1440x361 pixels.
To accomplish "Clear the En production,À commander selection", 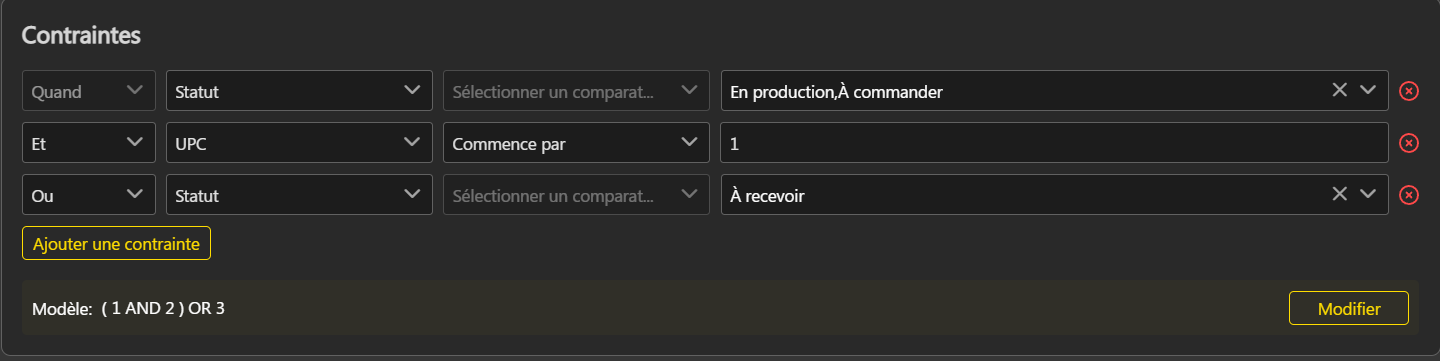I will [x=1340, y=90].
